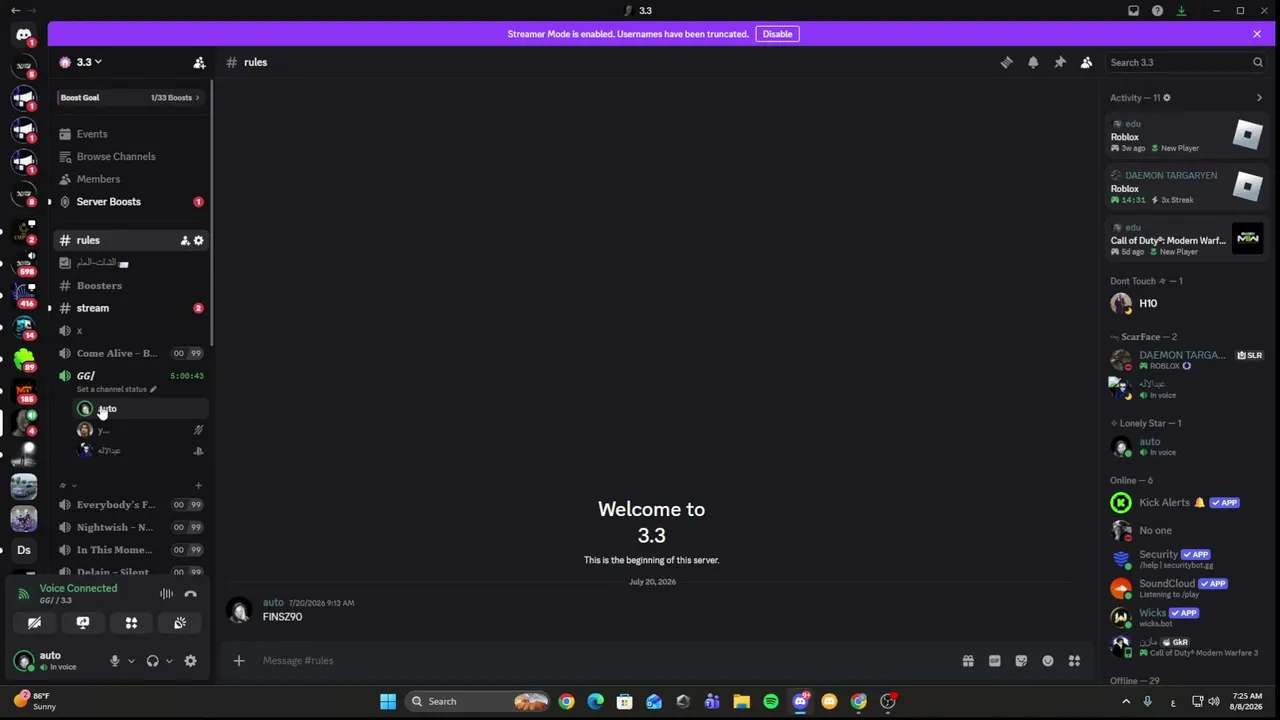
Task: Open voice connection signal details
Action: (24, 594)
